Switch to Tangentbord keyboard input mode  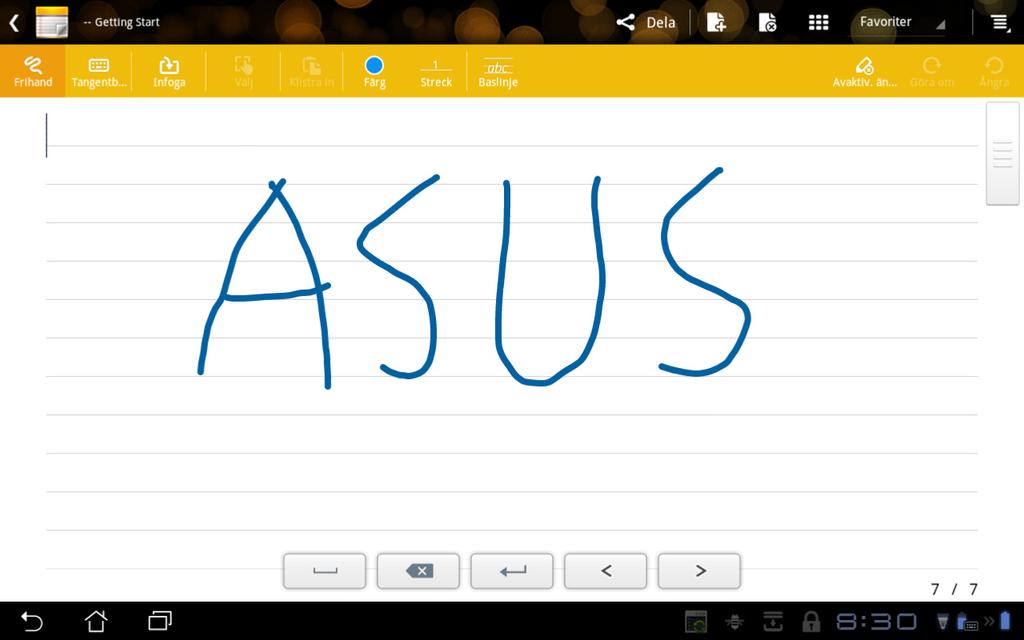99,72
